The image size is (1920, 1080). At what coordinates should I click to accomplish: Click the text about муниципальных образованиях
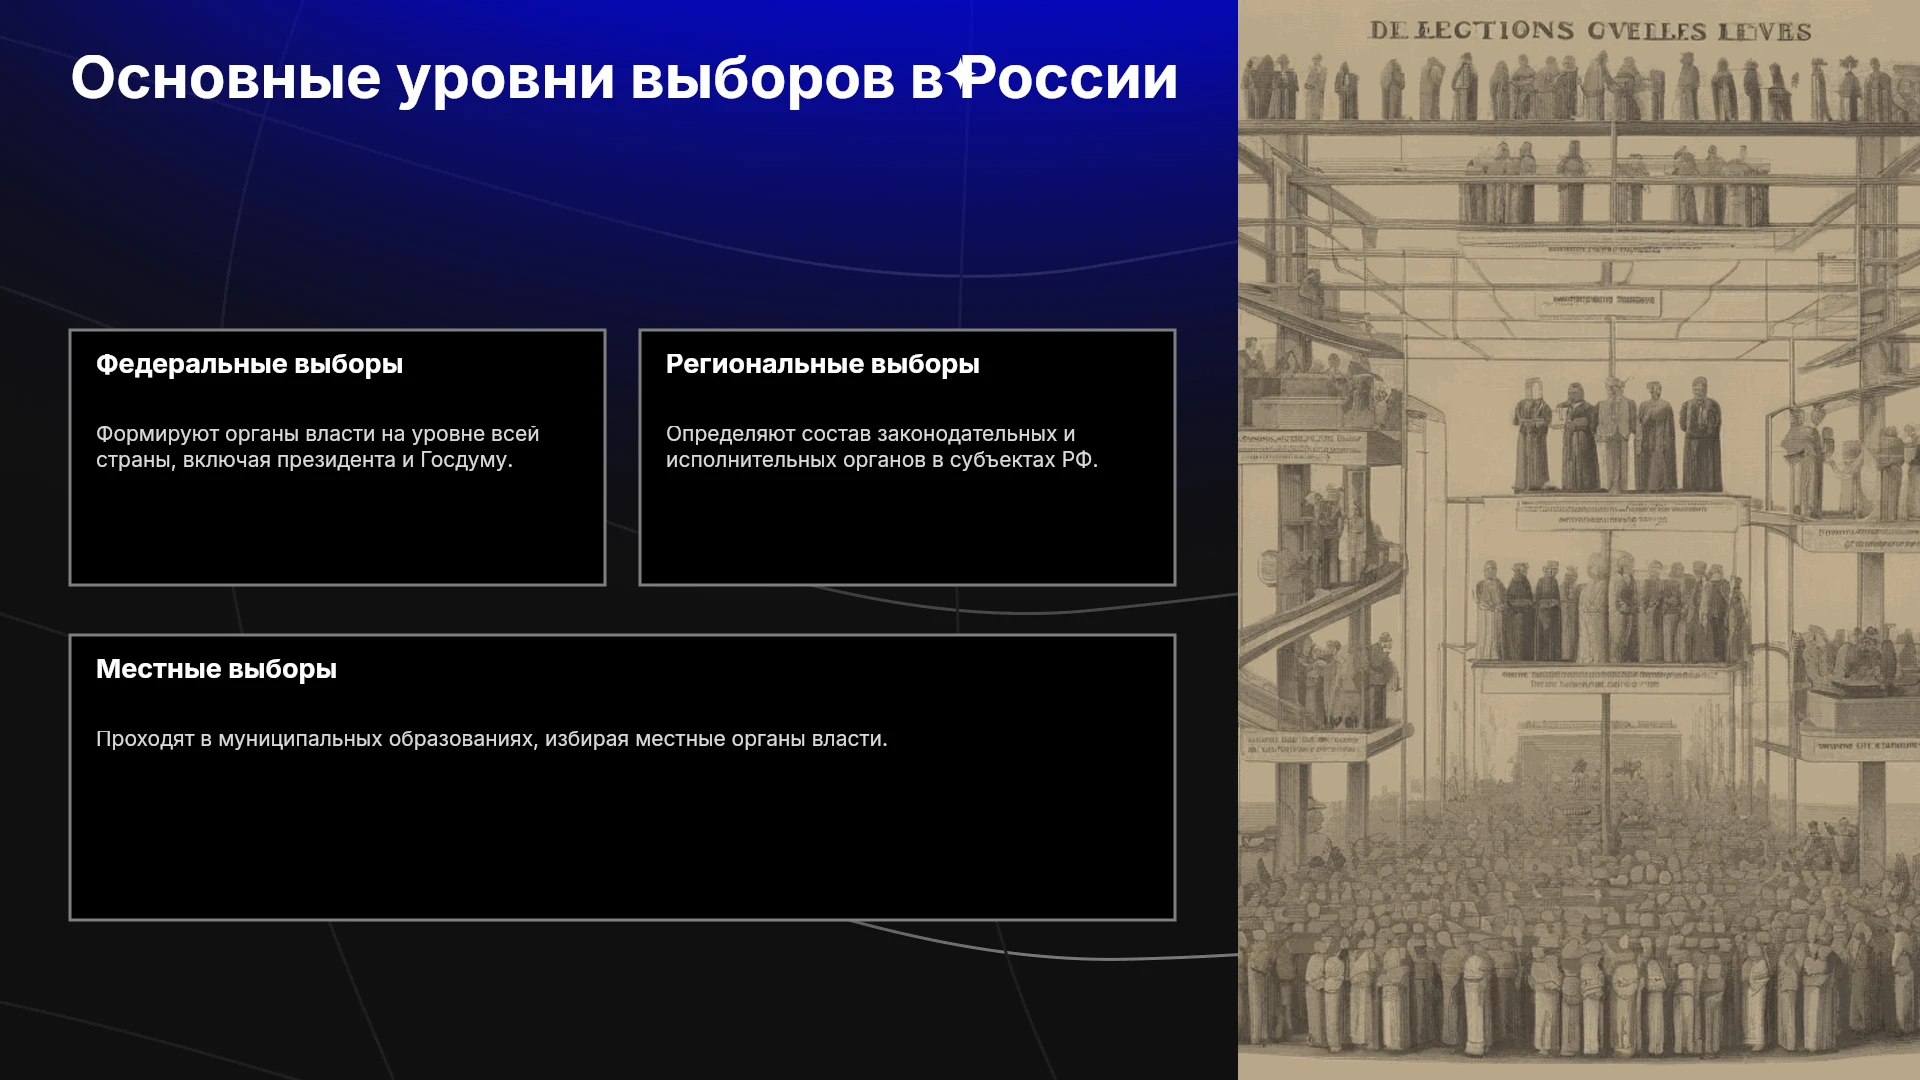pyautogui.click(x=491, y=739)
